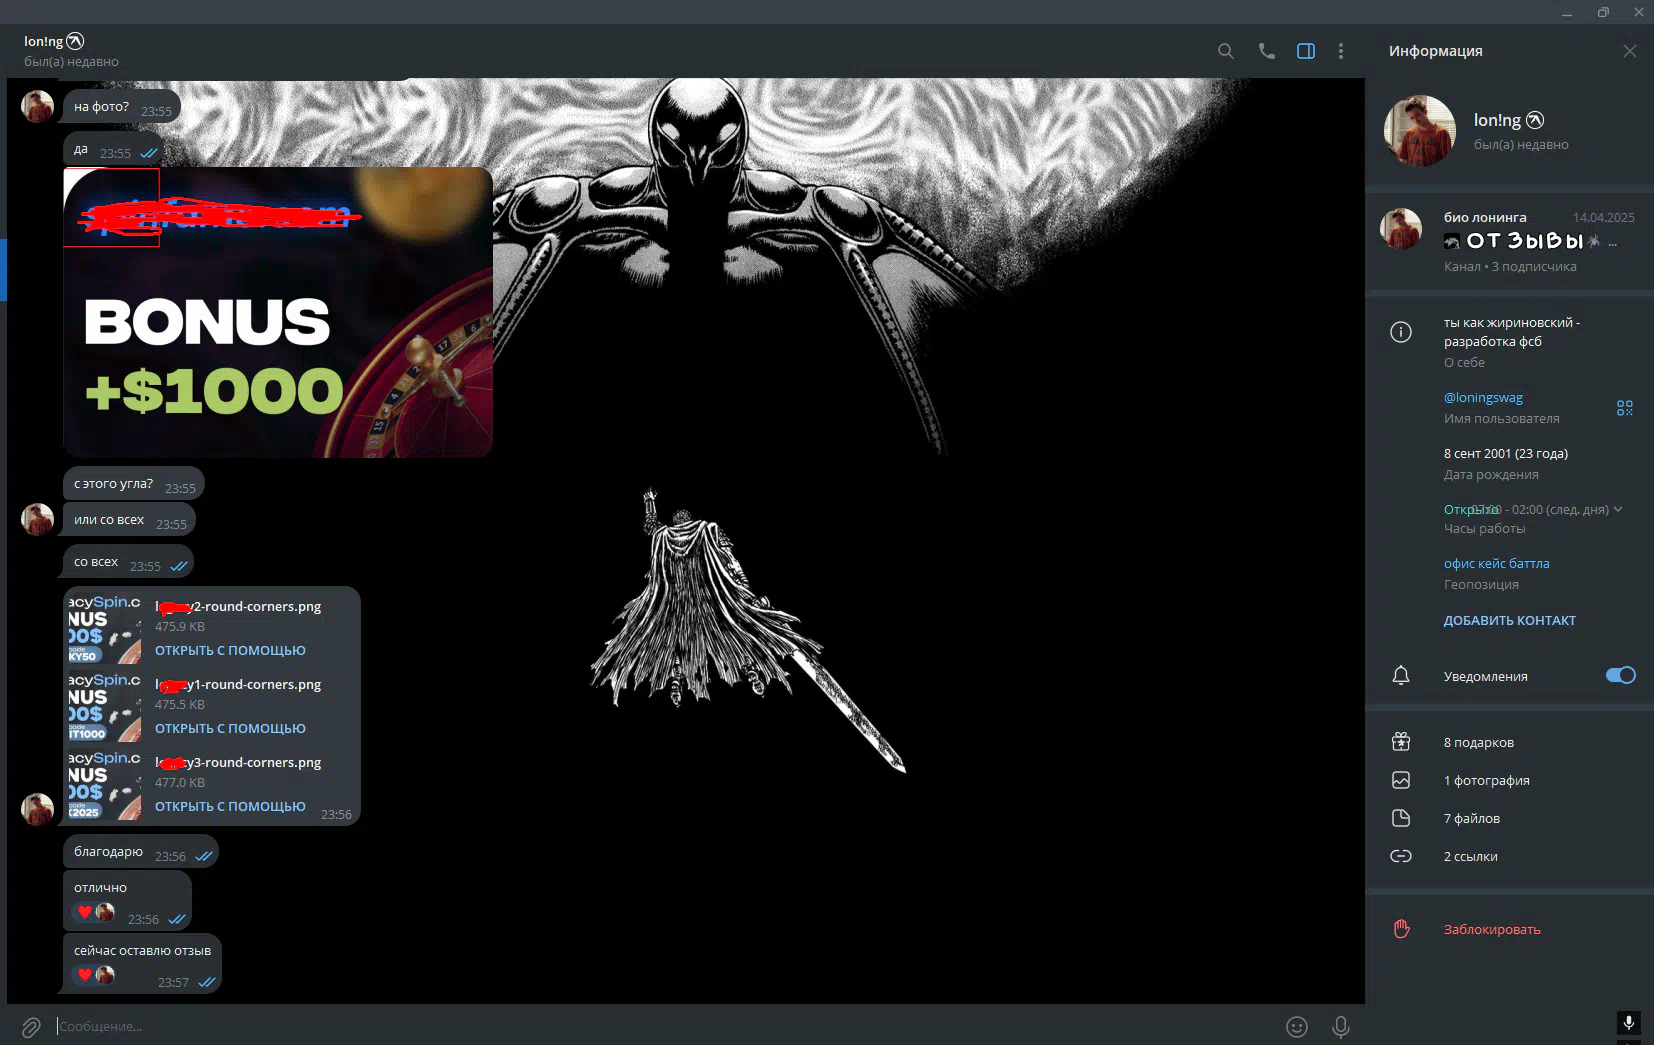Image resolution: width=1654 pixels, height=1045 pixels.
Task: Click the file icon beside 7 файлов
Action: [1401, 818]
